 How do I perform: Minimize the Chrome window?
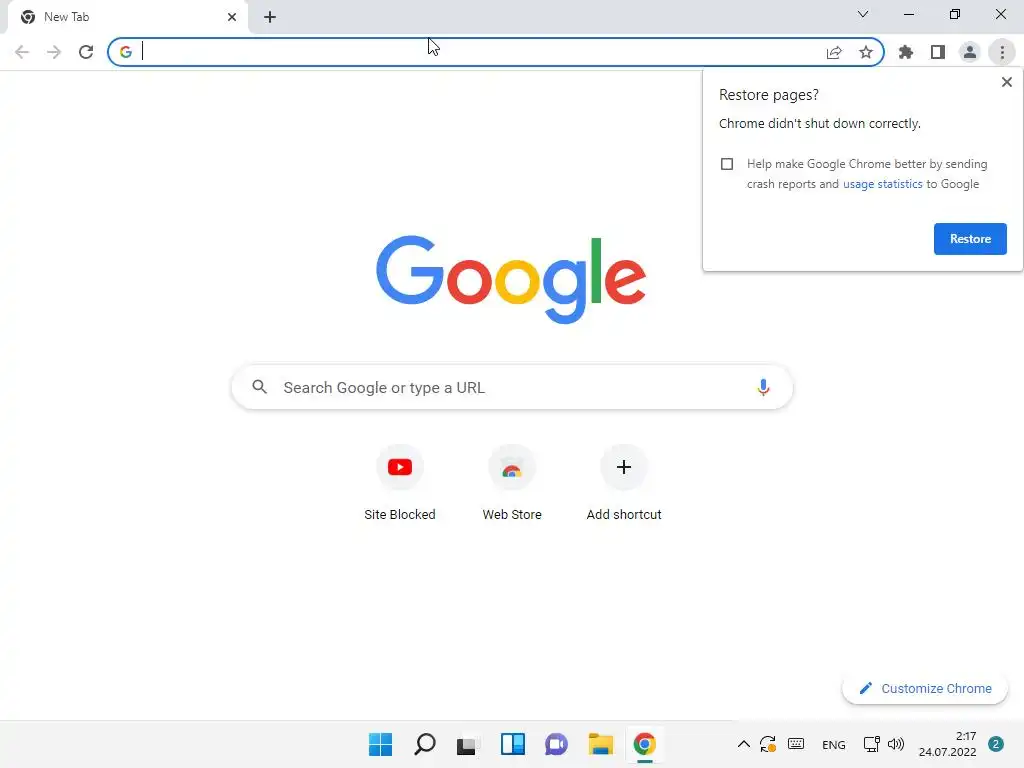[x=908, y=14]
